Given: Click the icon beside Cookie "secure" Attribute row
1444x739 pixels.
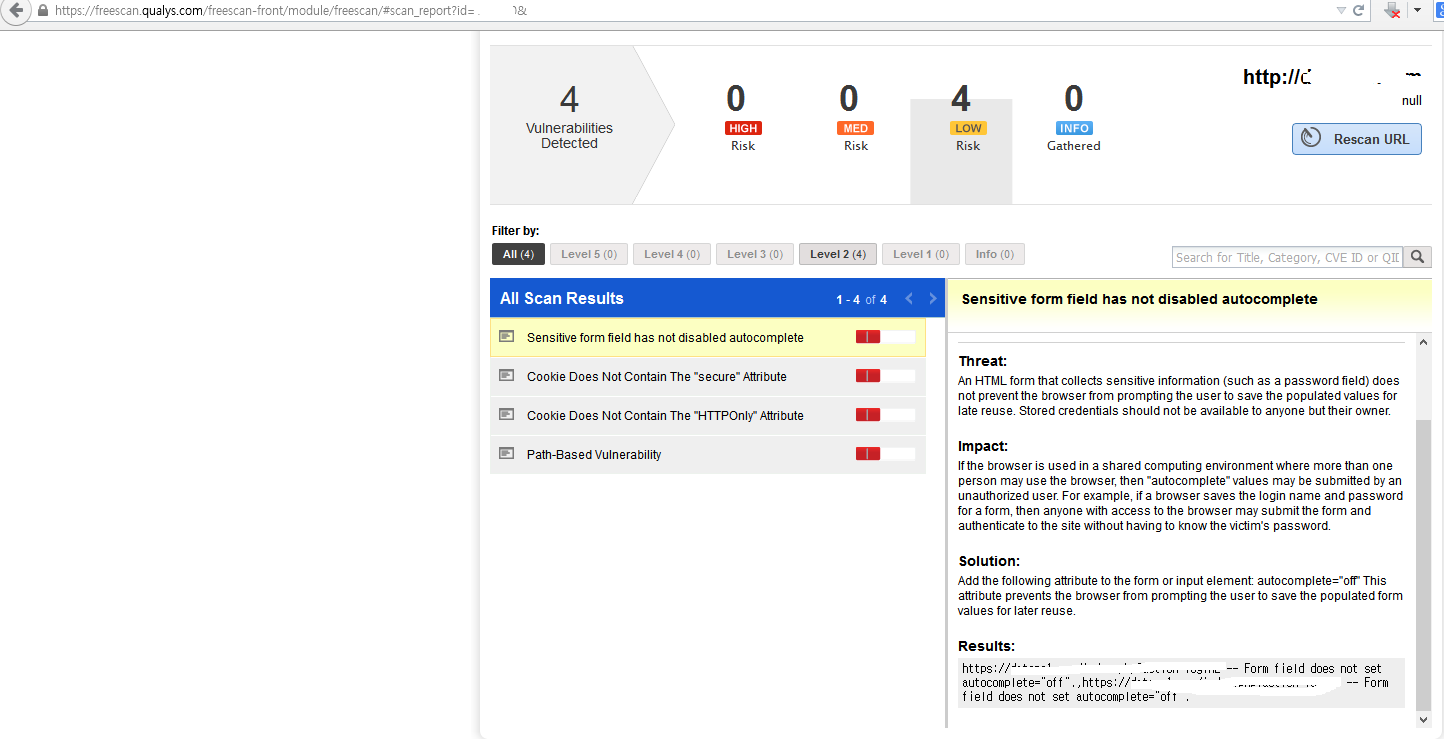Looking at the screenshot, I should pyautogui.click(x=507, y=375).
